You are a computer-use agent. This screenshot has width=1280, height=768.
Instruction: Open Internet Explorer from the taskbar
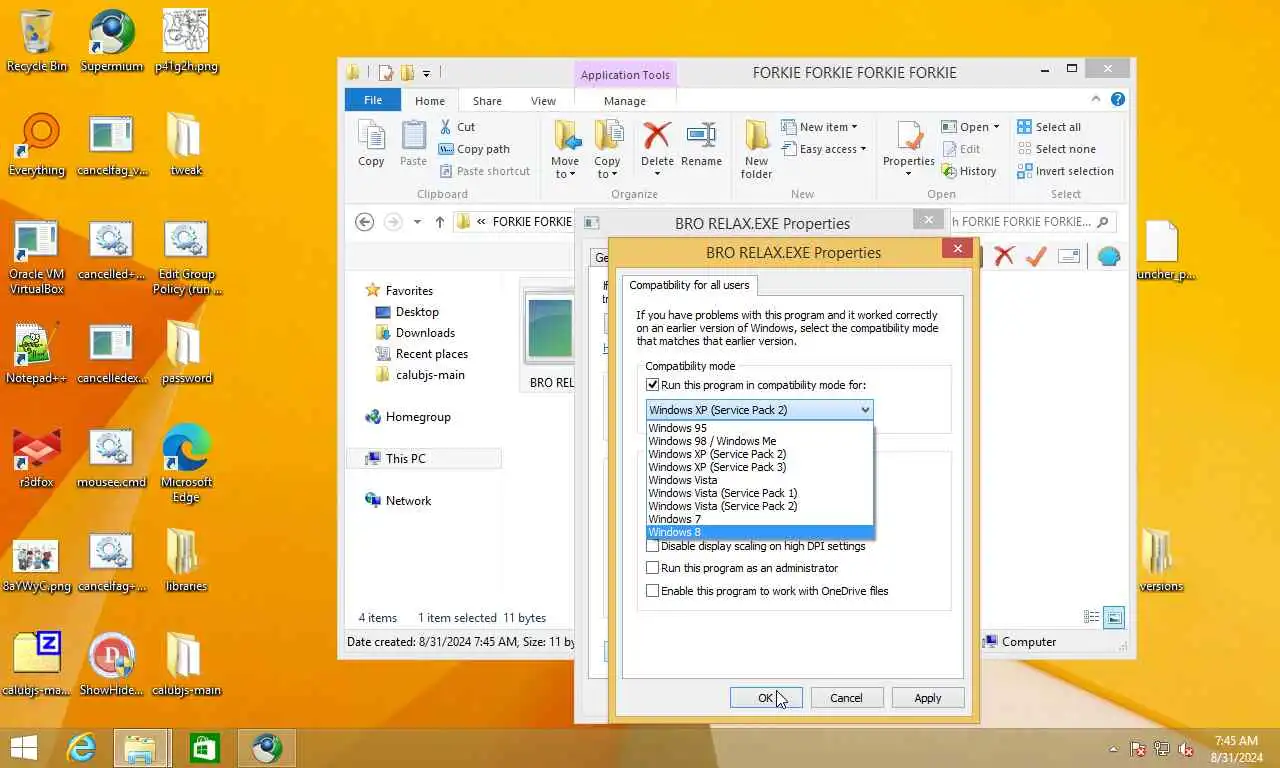(x=81, y=747)
